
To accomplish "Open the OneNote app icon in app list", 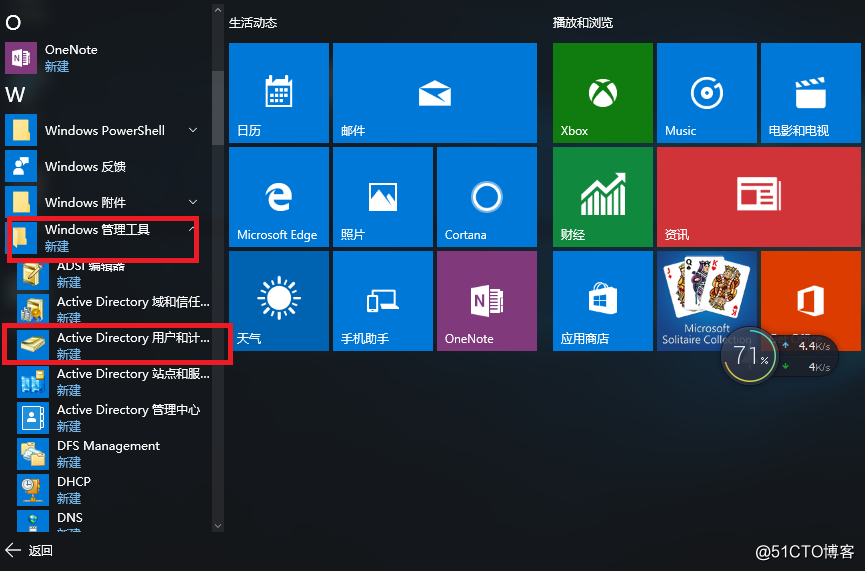I will click(21, 57).
